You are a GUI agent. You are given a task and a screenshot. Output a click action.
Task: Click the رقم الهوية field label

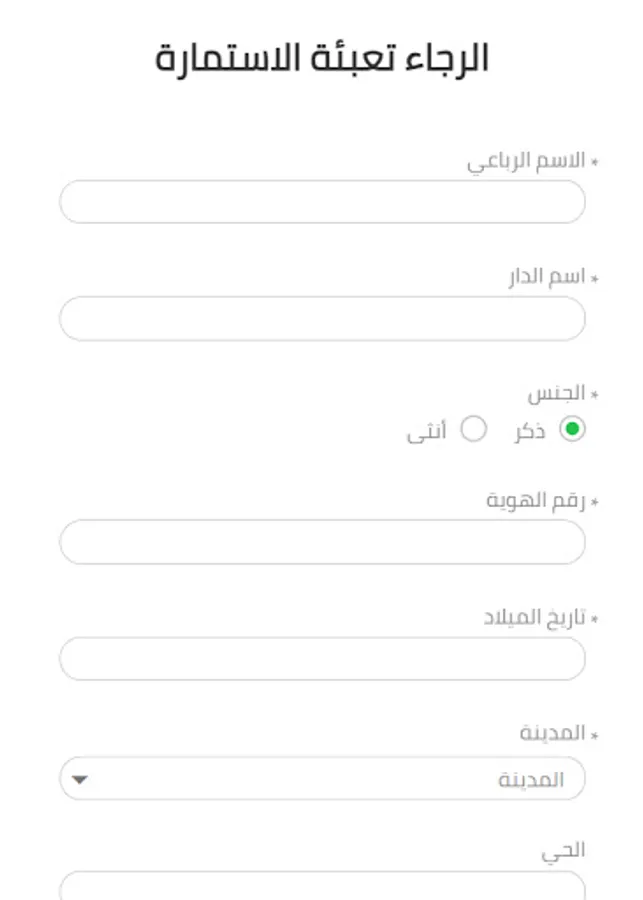pyautogui.click(x=535, y=501)
